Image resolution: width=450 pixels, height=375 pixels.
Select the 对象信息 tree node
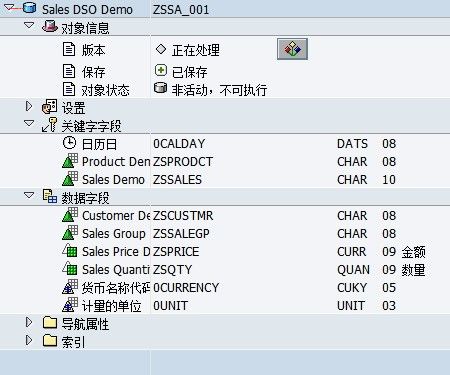(x=85, y=28)
